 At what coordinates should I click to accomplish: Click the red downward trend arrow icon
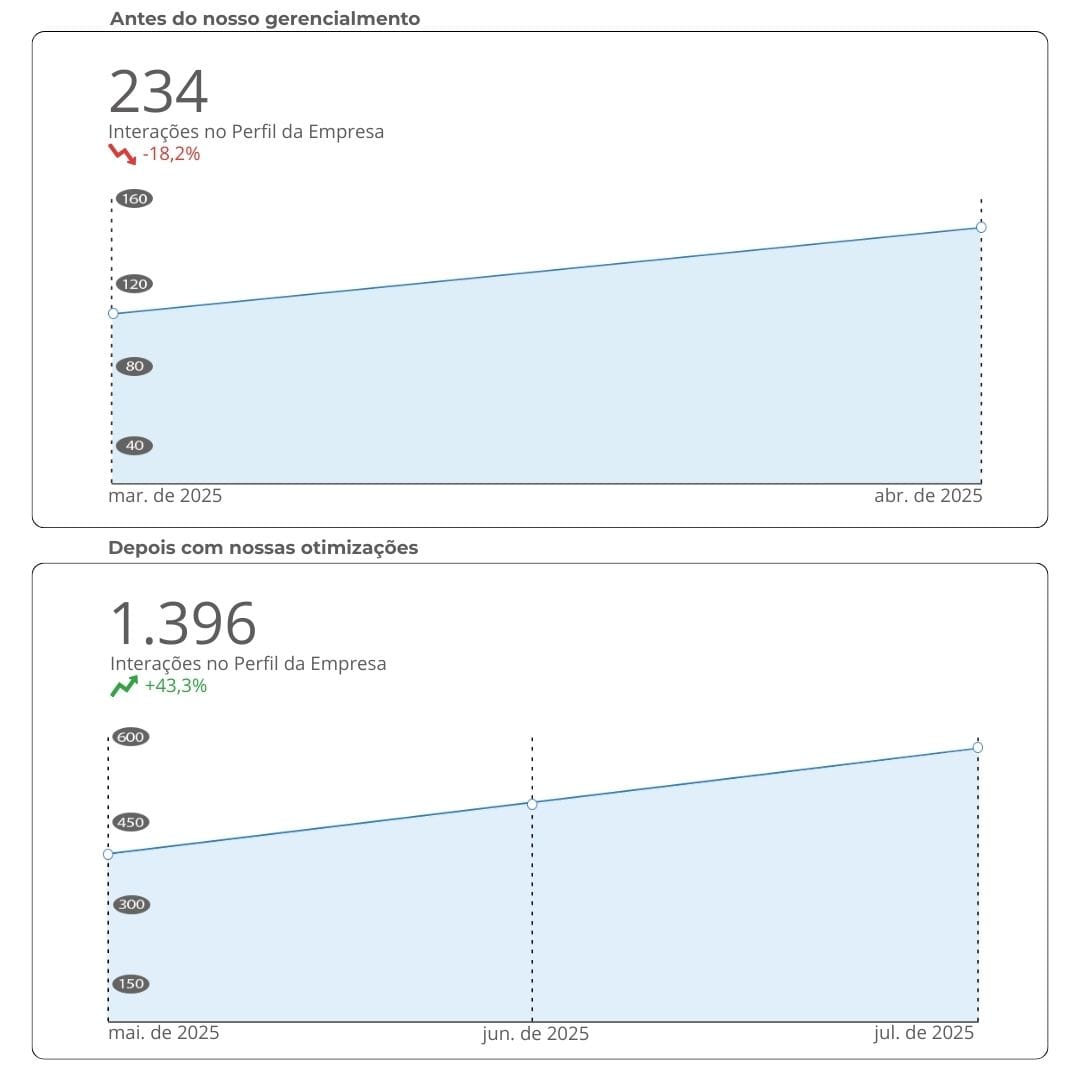tap(122, 154)
